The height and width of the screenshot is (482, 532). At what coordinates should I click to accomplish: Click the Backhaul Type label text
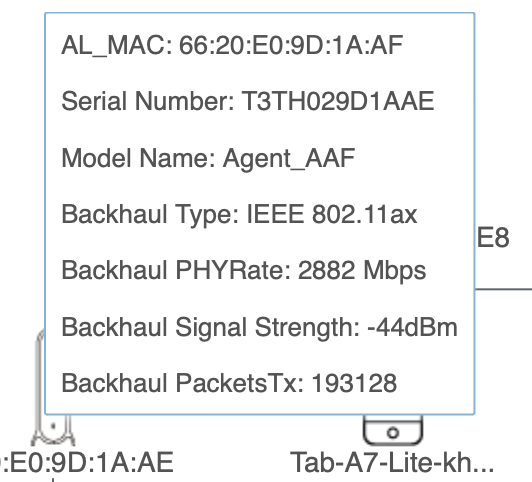150,214
